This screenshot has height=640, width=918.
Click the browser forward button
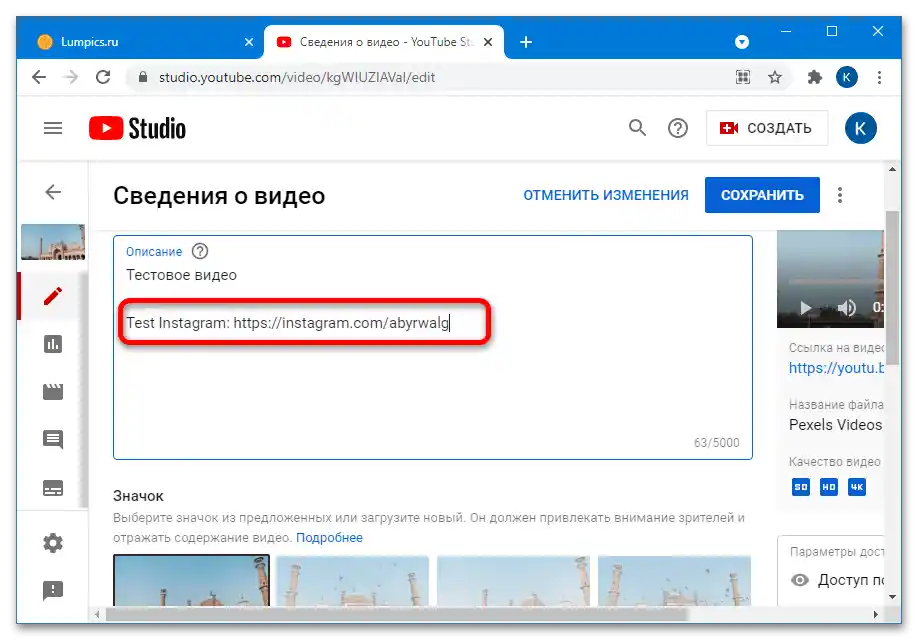pyautogui.click(x=71, y=77)
